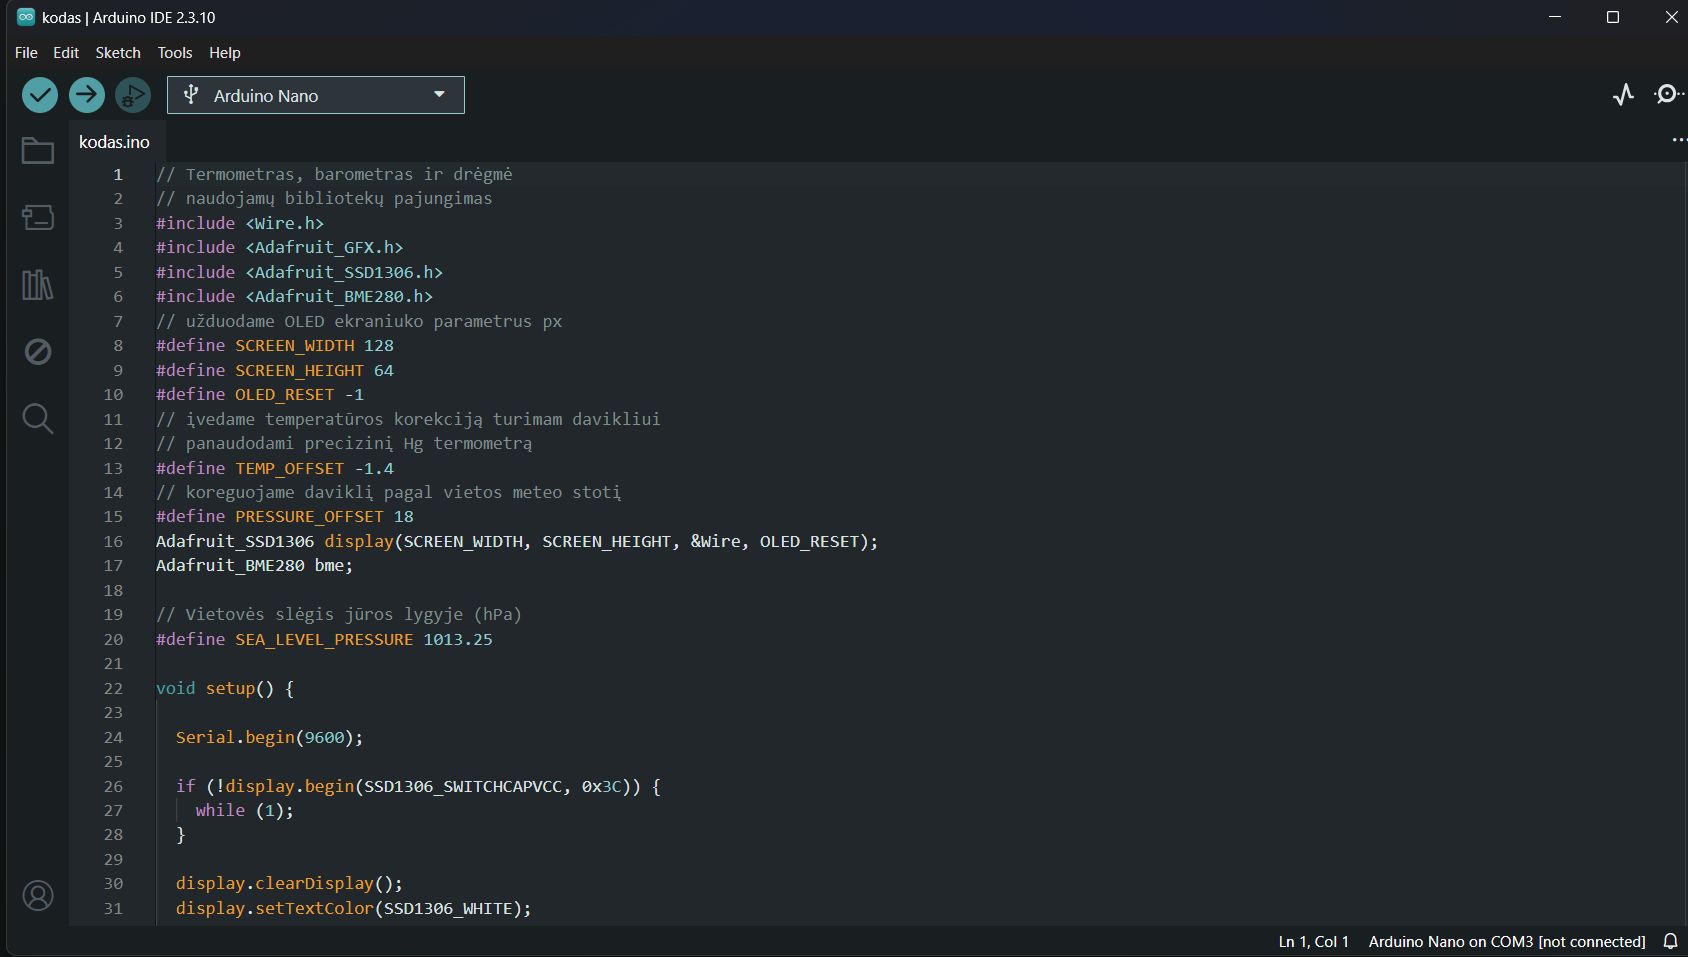Open the Debug sidebar panel
The height and width of the screenshot is (957, 1688).
pyautogui.click(x=38, y=351)
